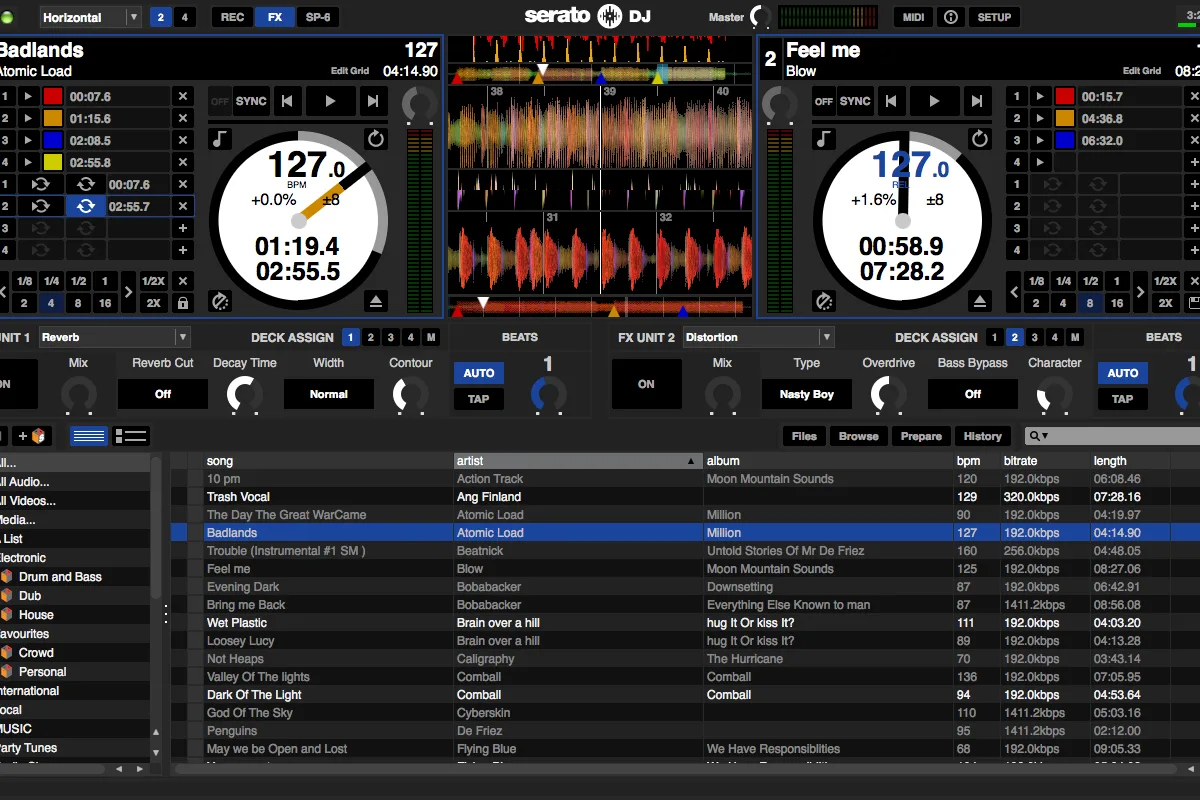Turn FX Unit 2 ON button
The width and height of the screenshot is (1200, 800).
coord(646,384)
